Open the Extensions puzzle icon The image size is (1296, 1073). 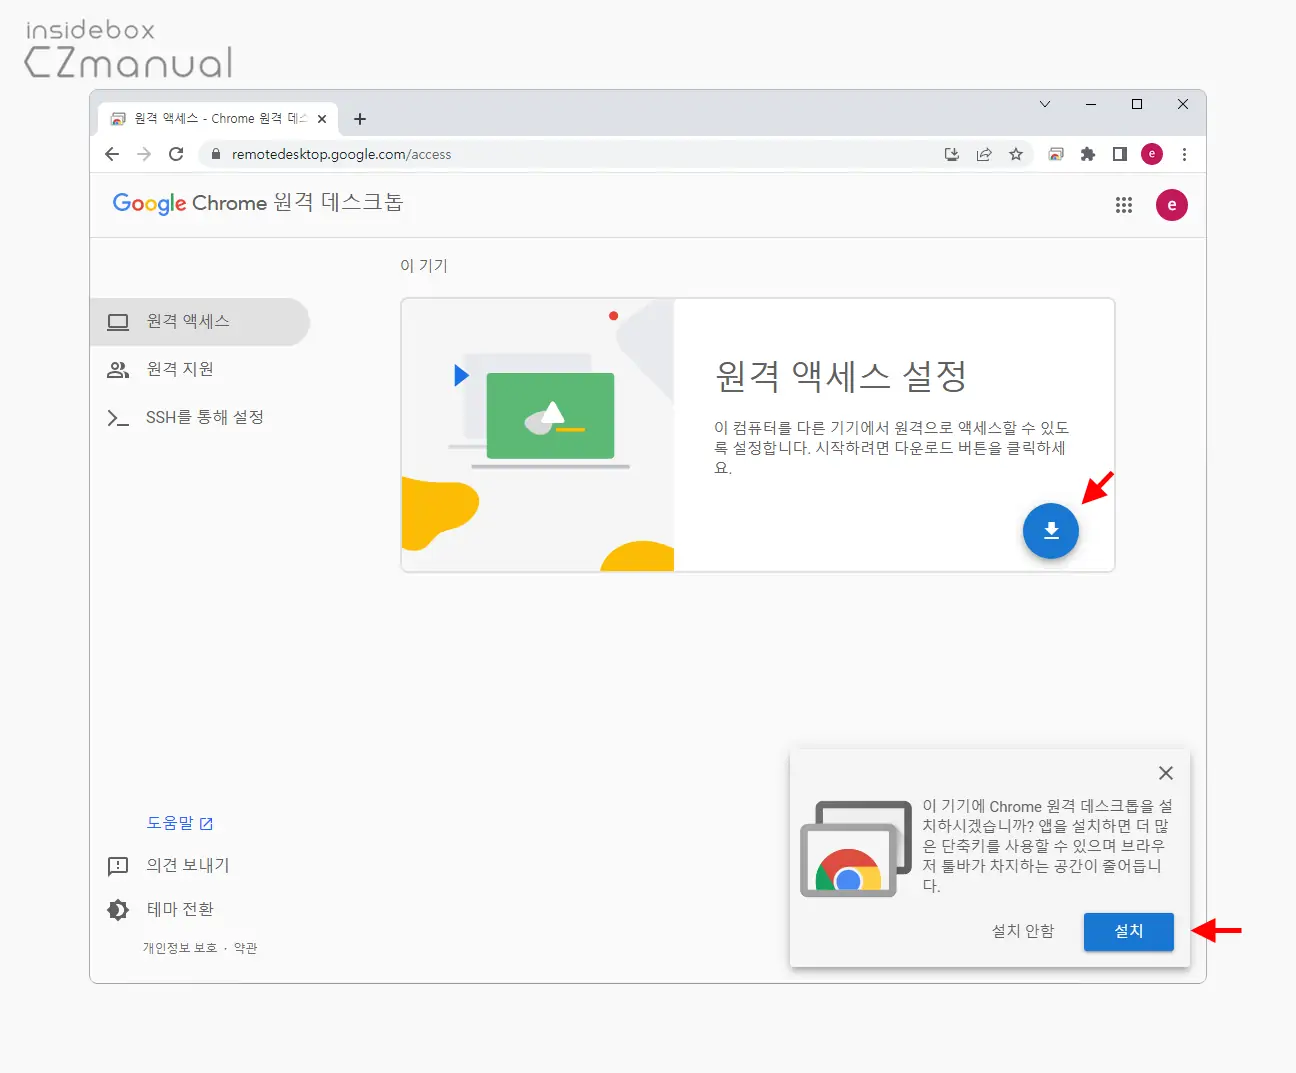click(x=1088, y=154)
